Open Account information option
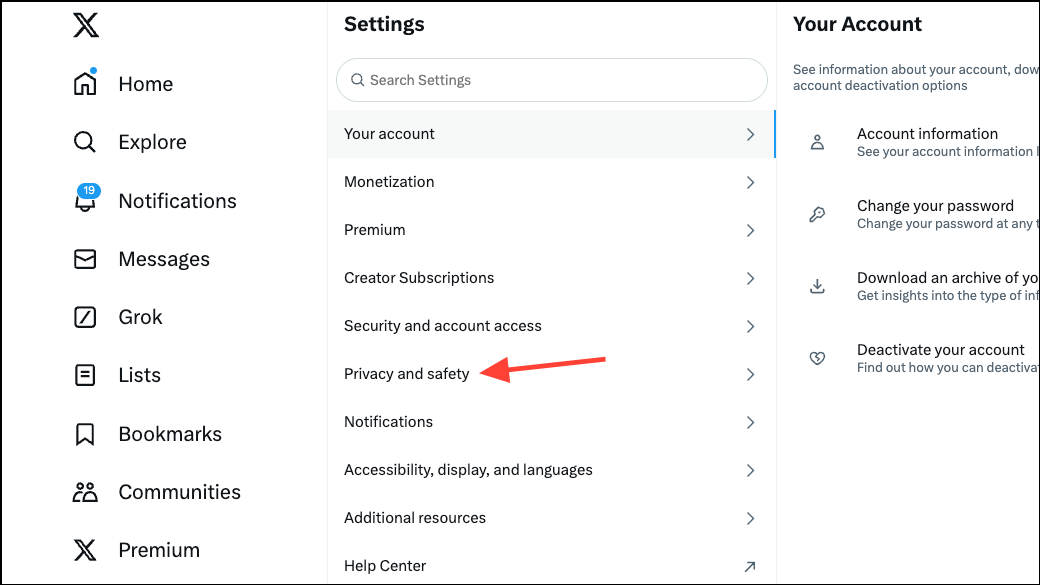 pyautogui.click(x=927, y=134)
